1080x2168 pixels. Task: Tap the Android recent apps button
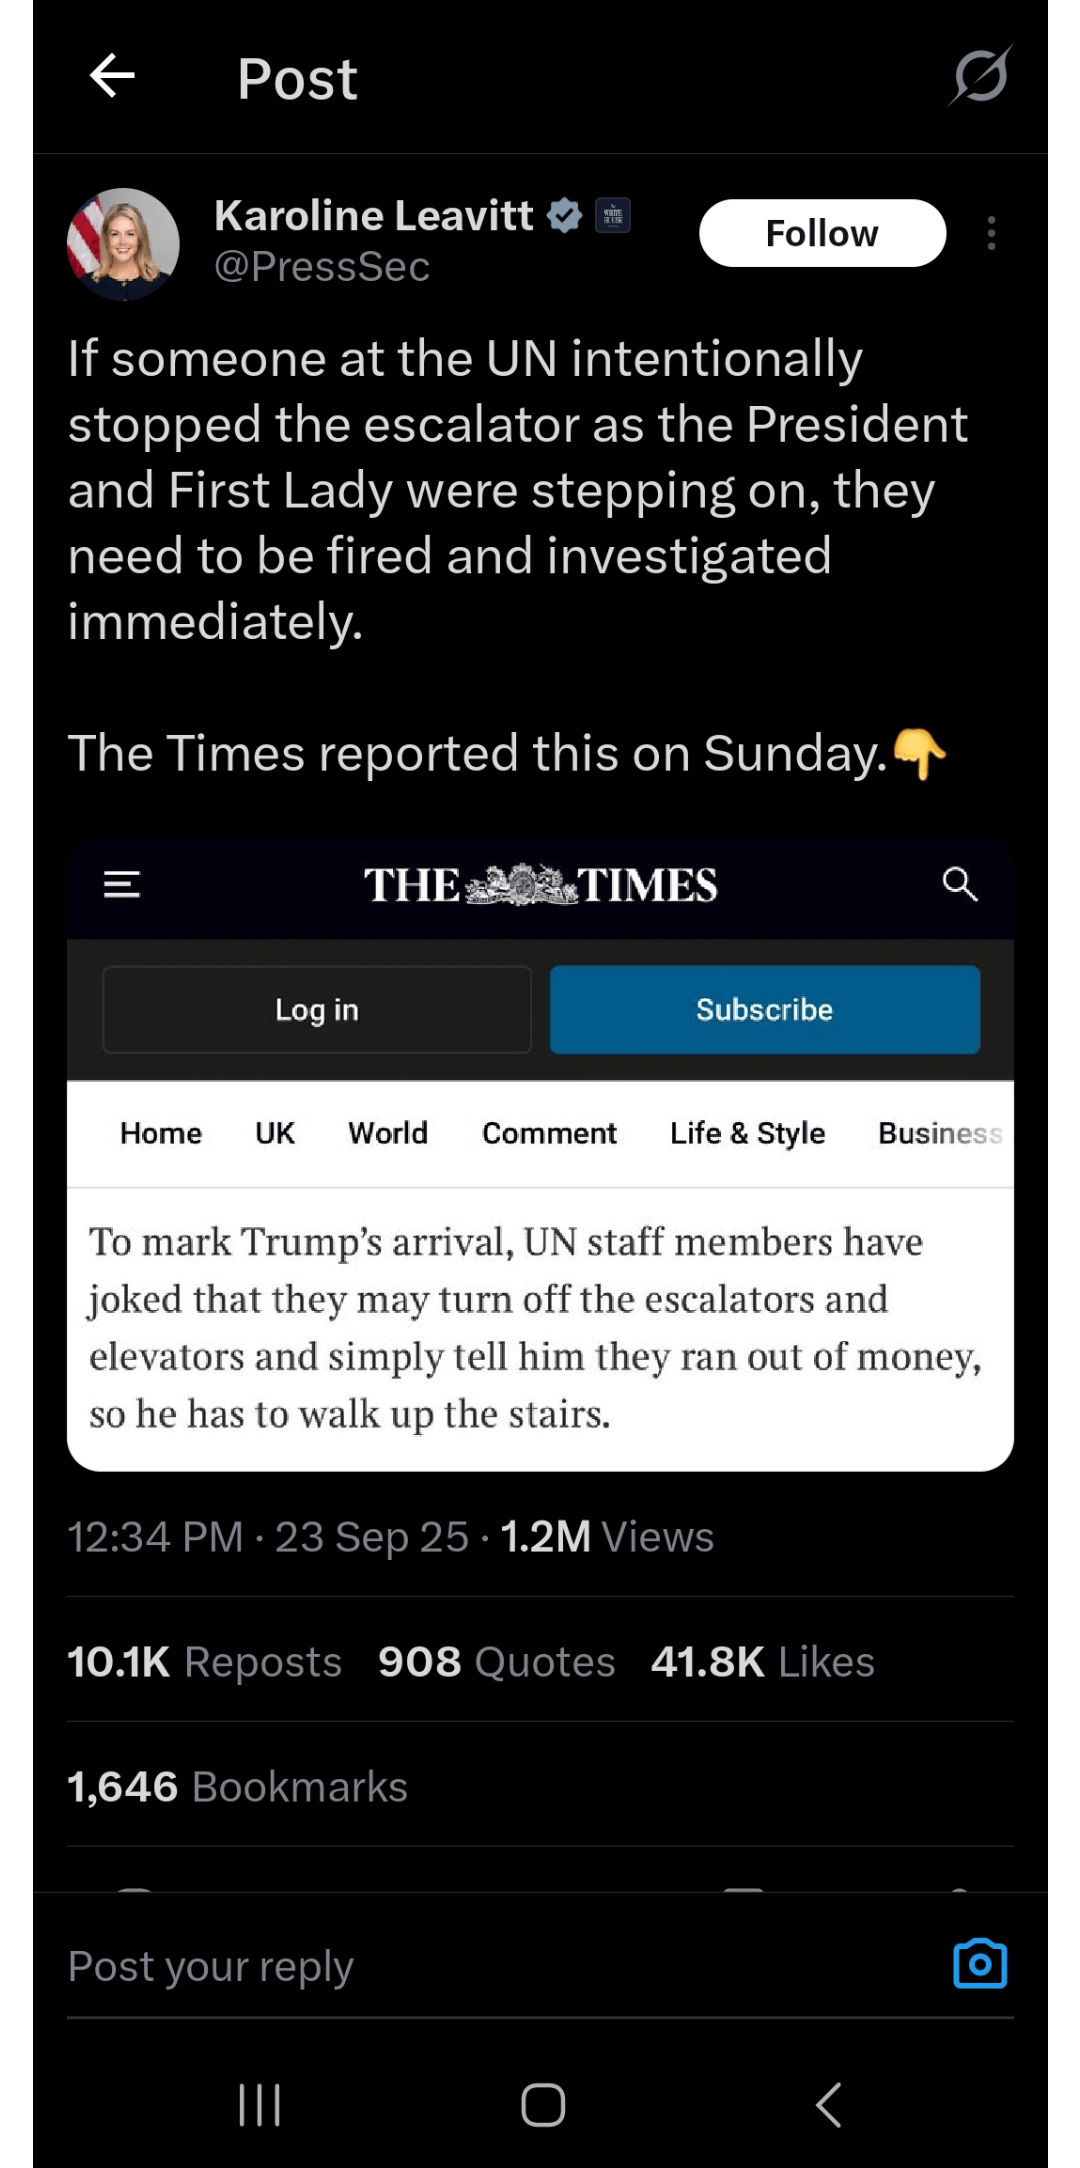click(259, 2105)
